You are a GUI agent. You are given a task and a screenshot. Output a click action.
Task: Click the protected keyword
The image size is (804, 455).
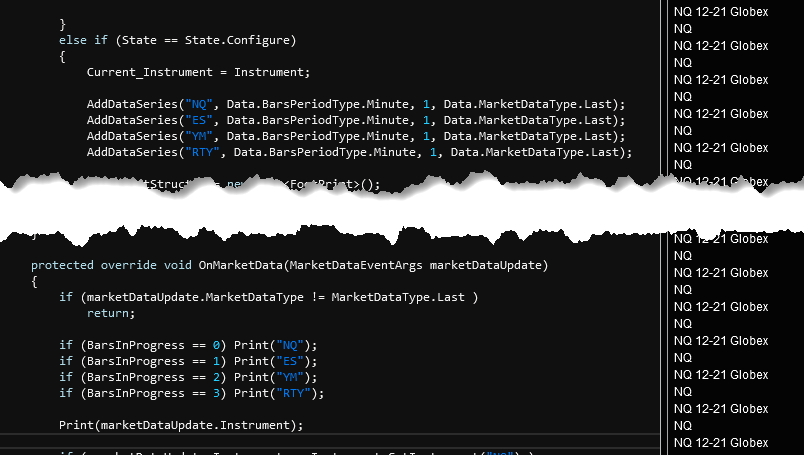[62, 265]
